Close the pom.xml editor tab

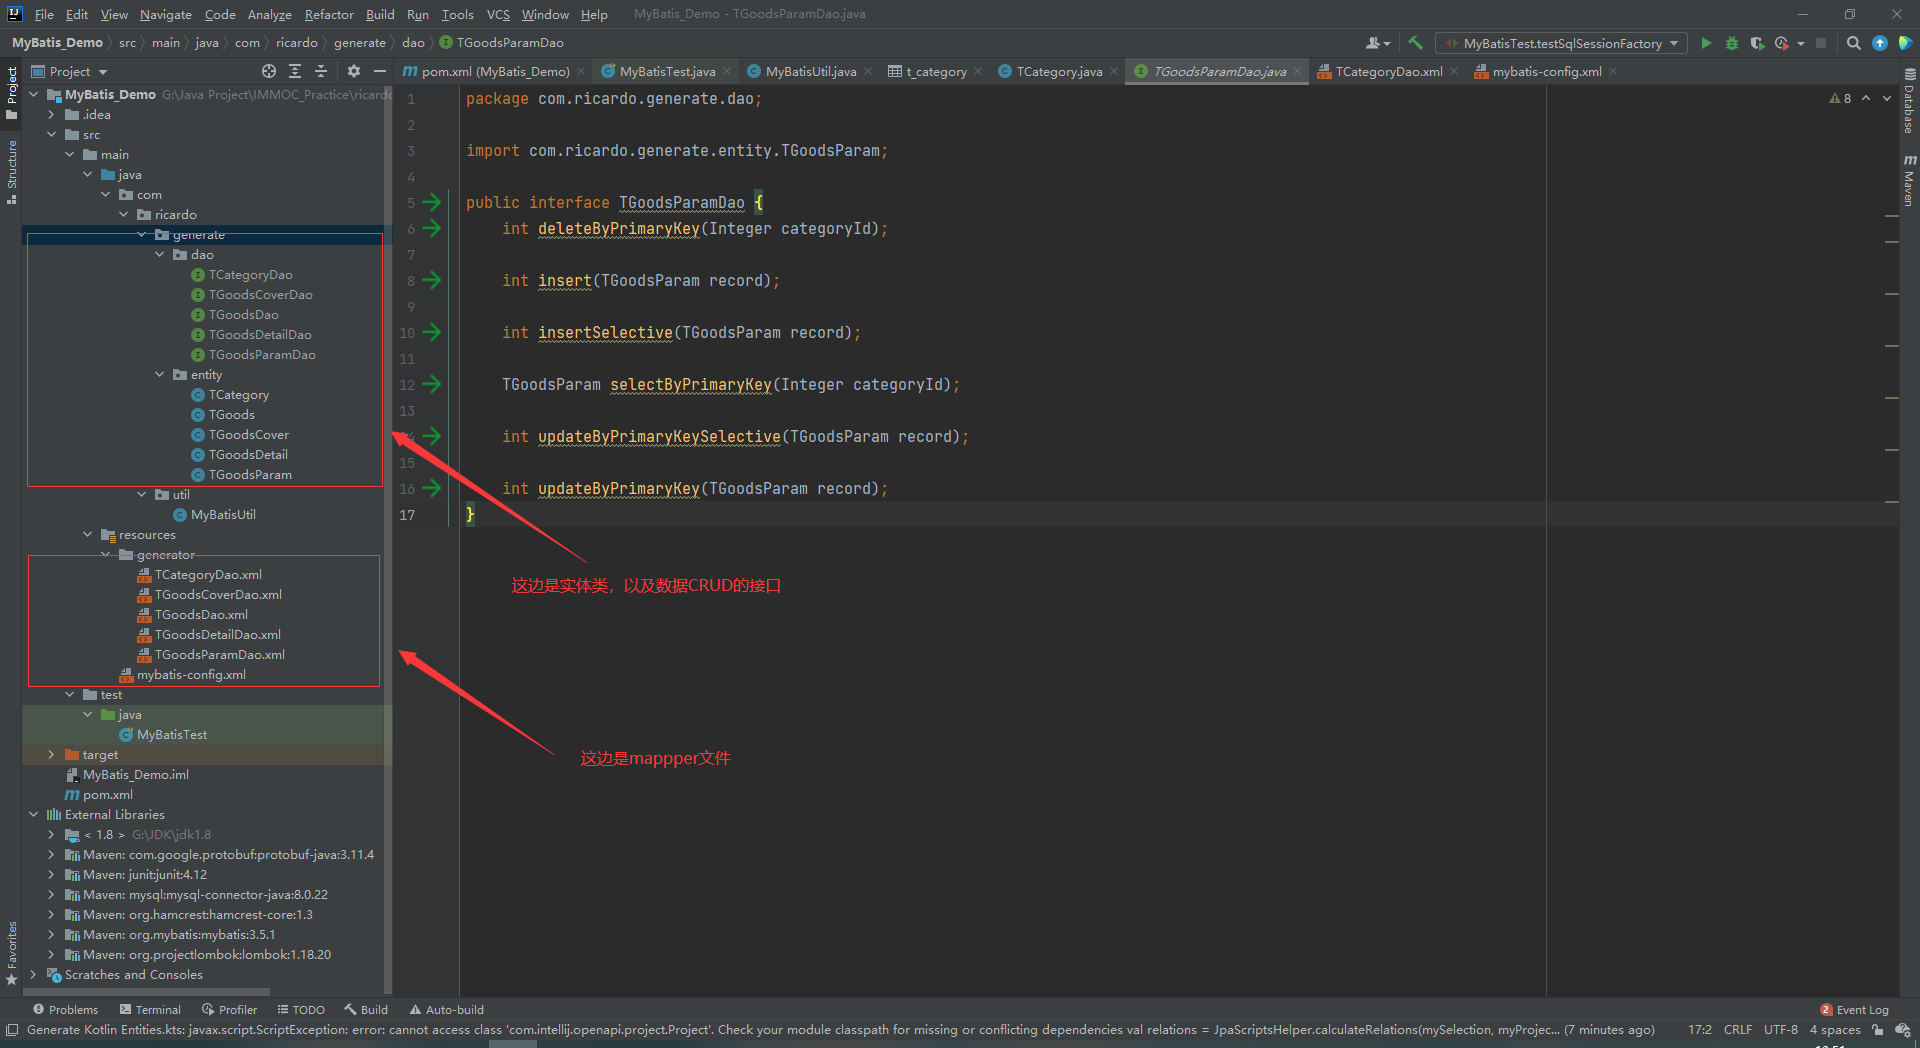[x=581, y=71]
